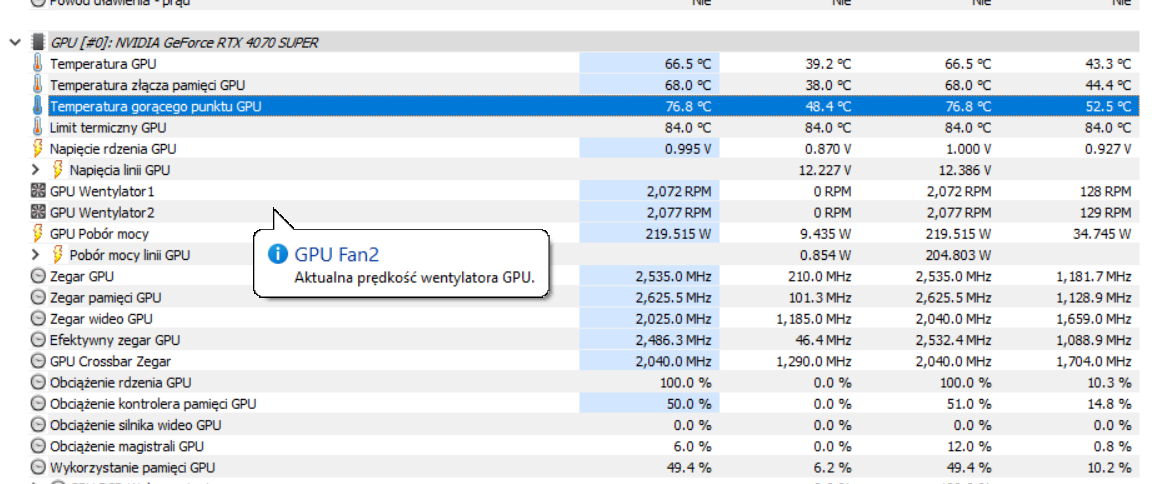
Task: Click thermometer icon for Temperatura złącza pamięci GPU
Action: point(38,85)
